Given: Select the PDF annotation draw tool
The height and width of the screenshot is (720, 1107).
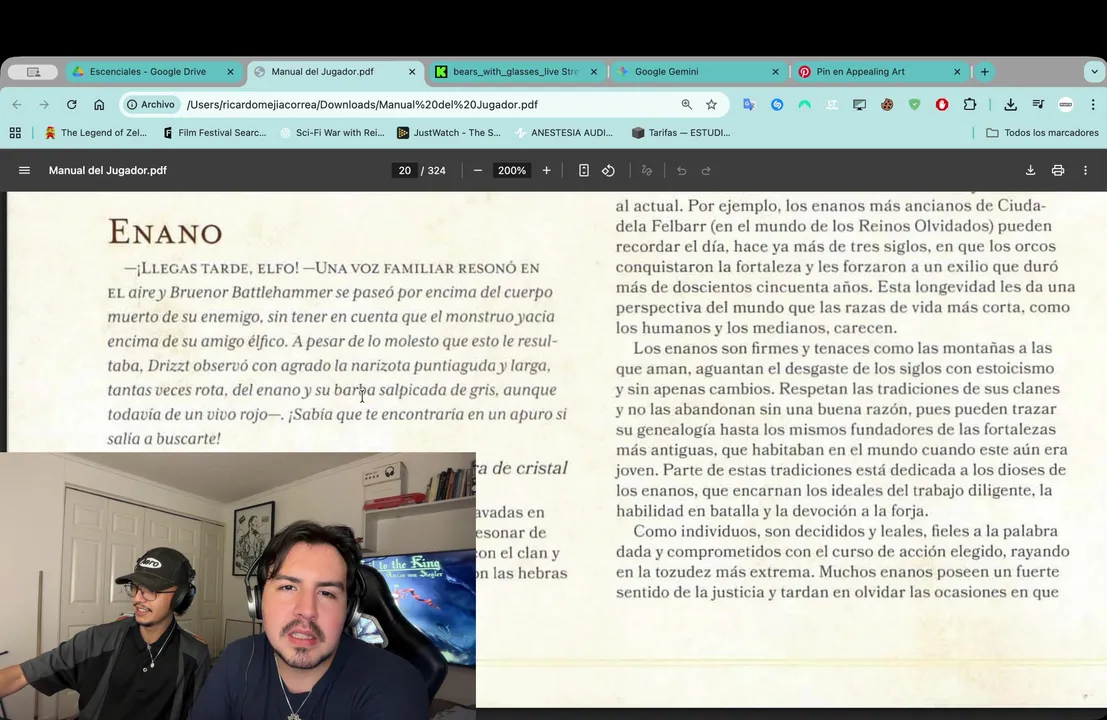Looking at the screenshot, I should pyautogui.click(x=647, y=170).
